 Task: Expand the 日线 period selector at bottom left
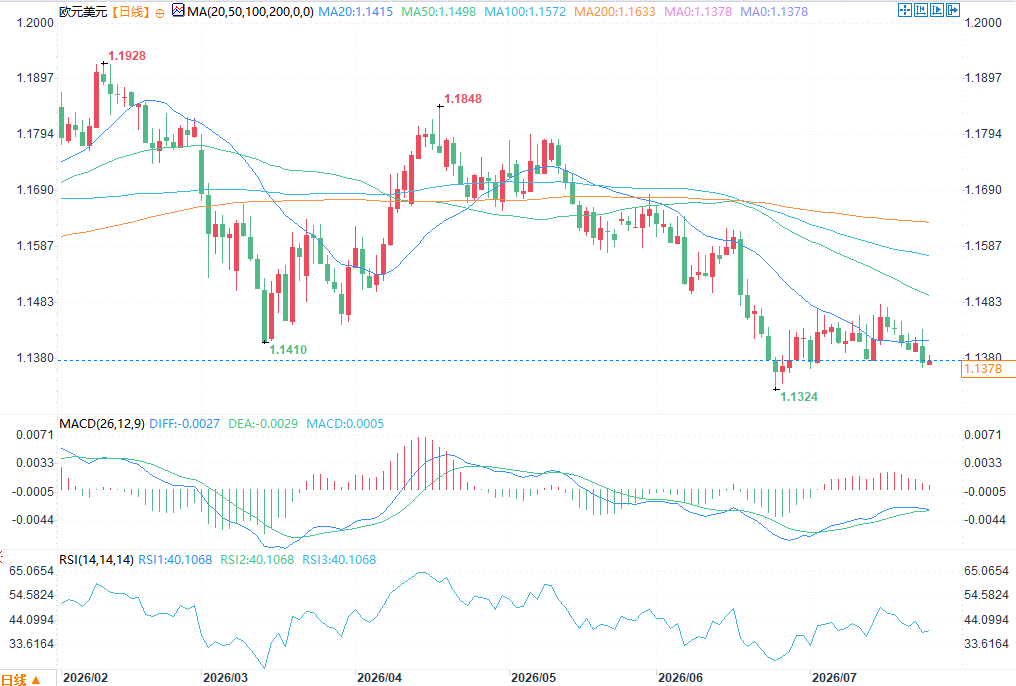tap(21, 680)
